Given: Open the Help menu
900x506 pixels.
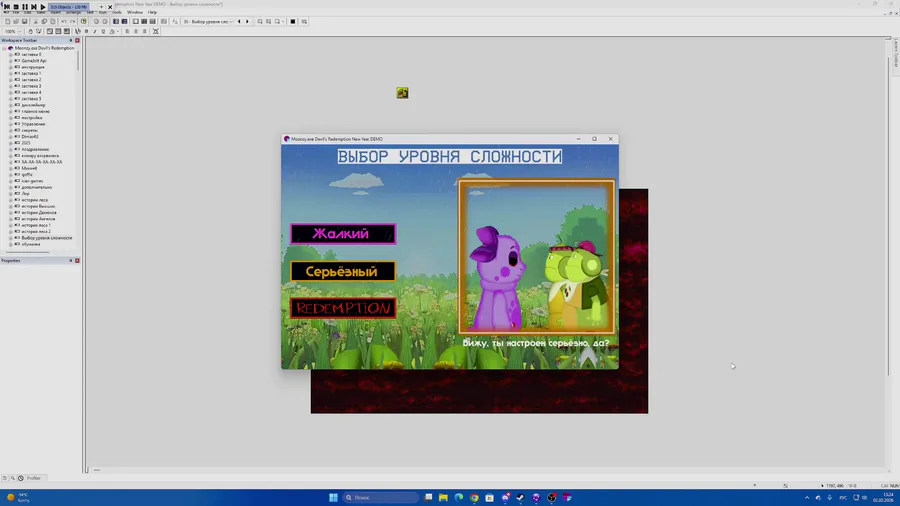Looking at the screenshot, I should 152,12.
